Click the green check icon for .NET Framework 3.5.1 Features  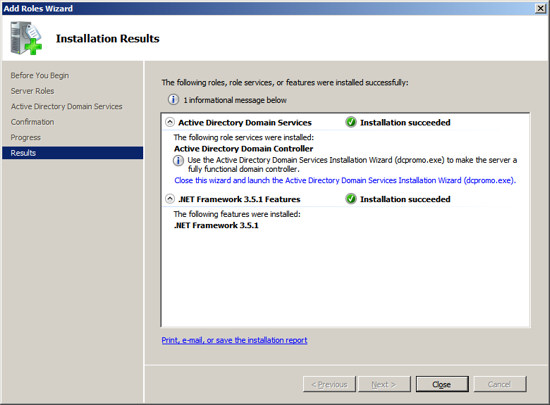[x=350, y=199]
